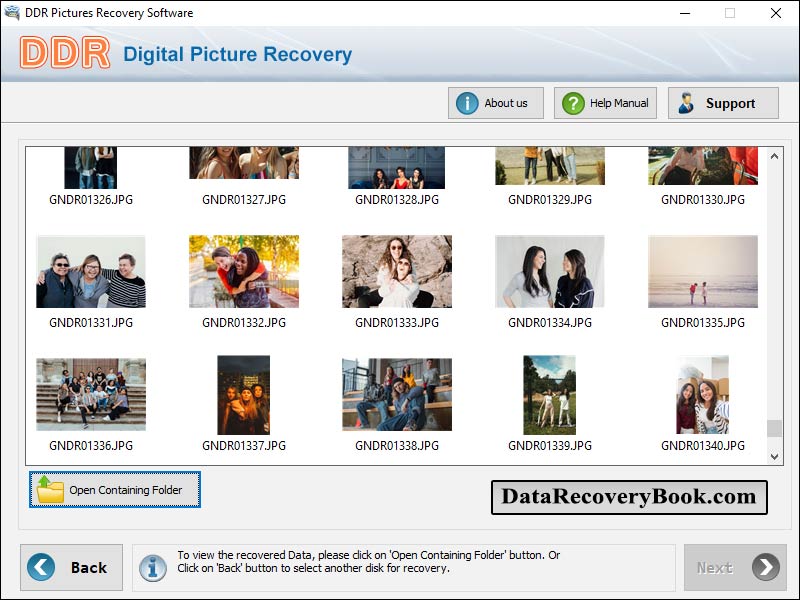Open the recovered folder via Open Containing Folder
800x600 pixels.
pyautogui.click(x=114, y=491)
